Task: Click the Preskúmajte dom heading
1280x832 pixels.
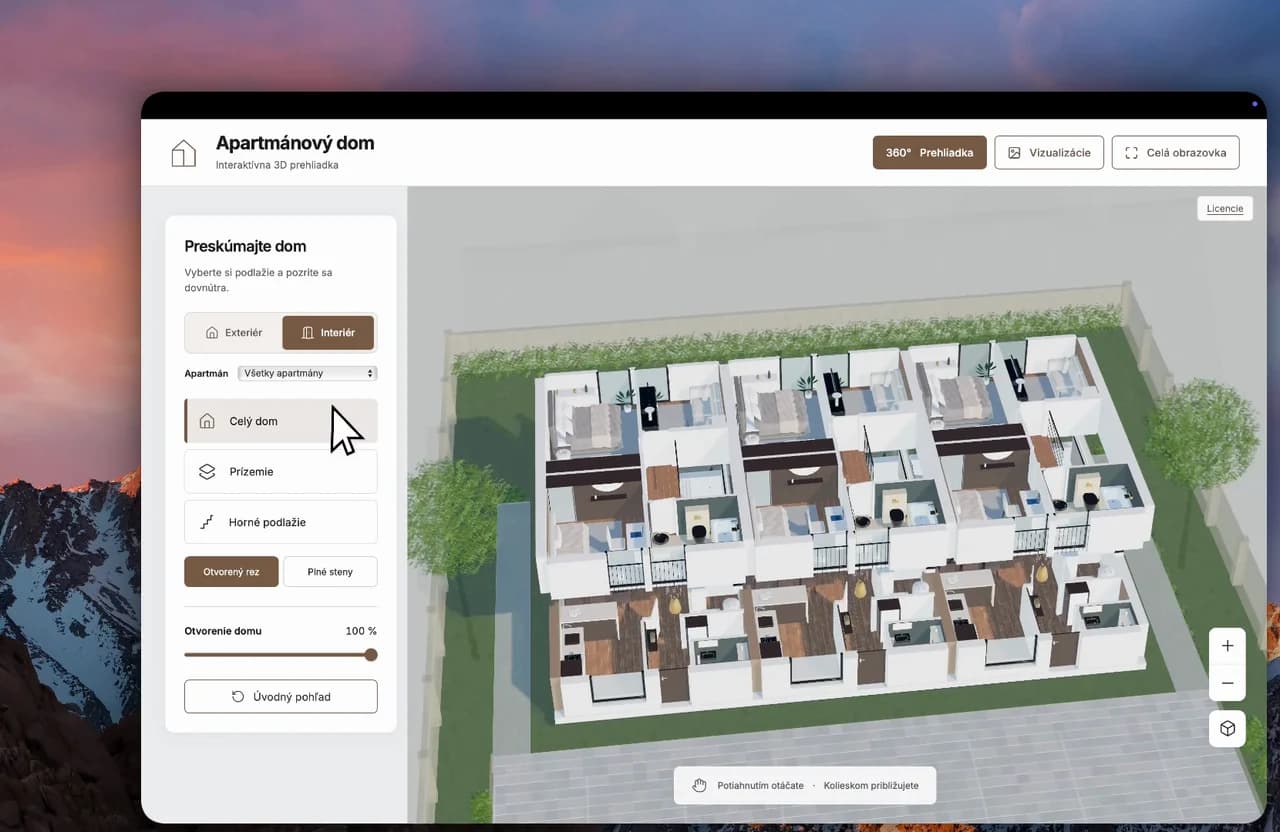Action: pyautogui.click(x=245, y=246)
